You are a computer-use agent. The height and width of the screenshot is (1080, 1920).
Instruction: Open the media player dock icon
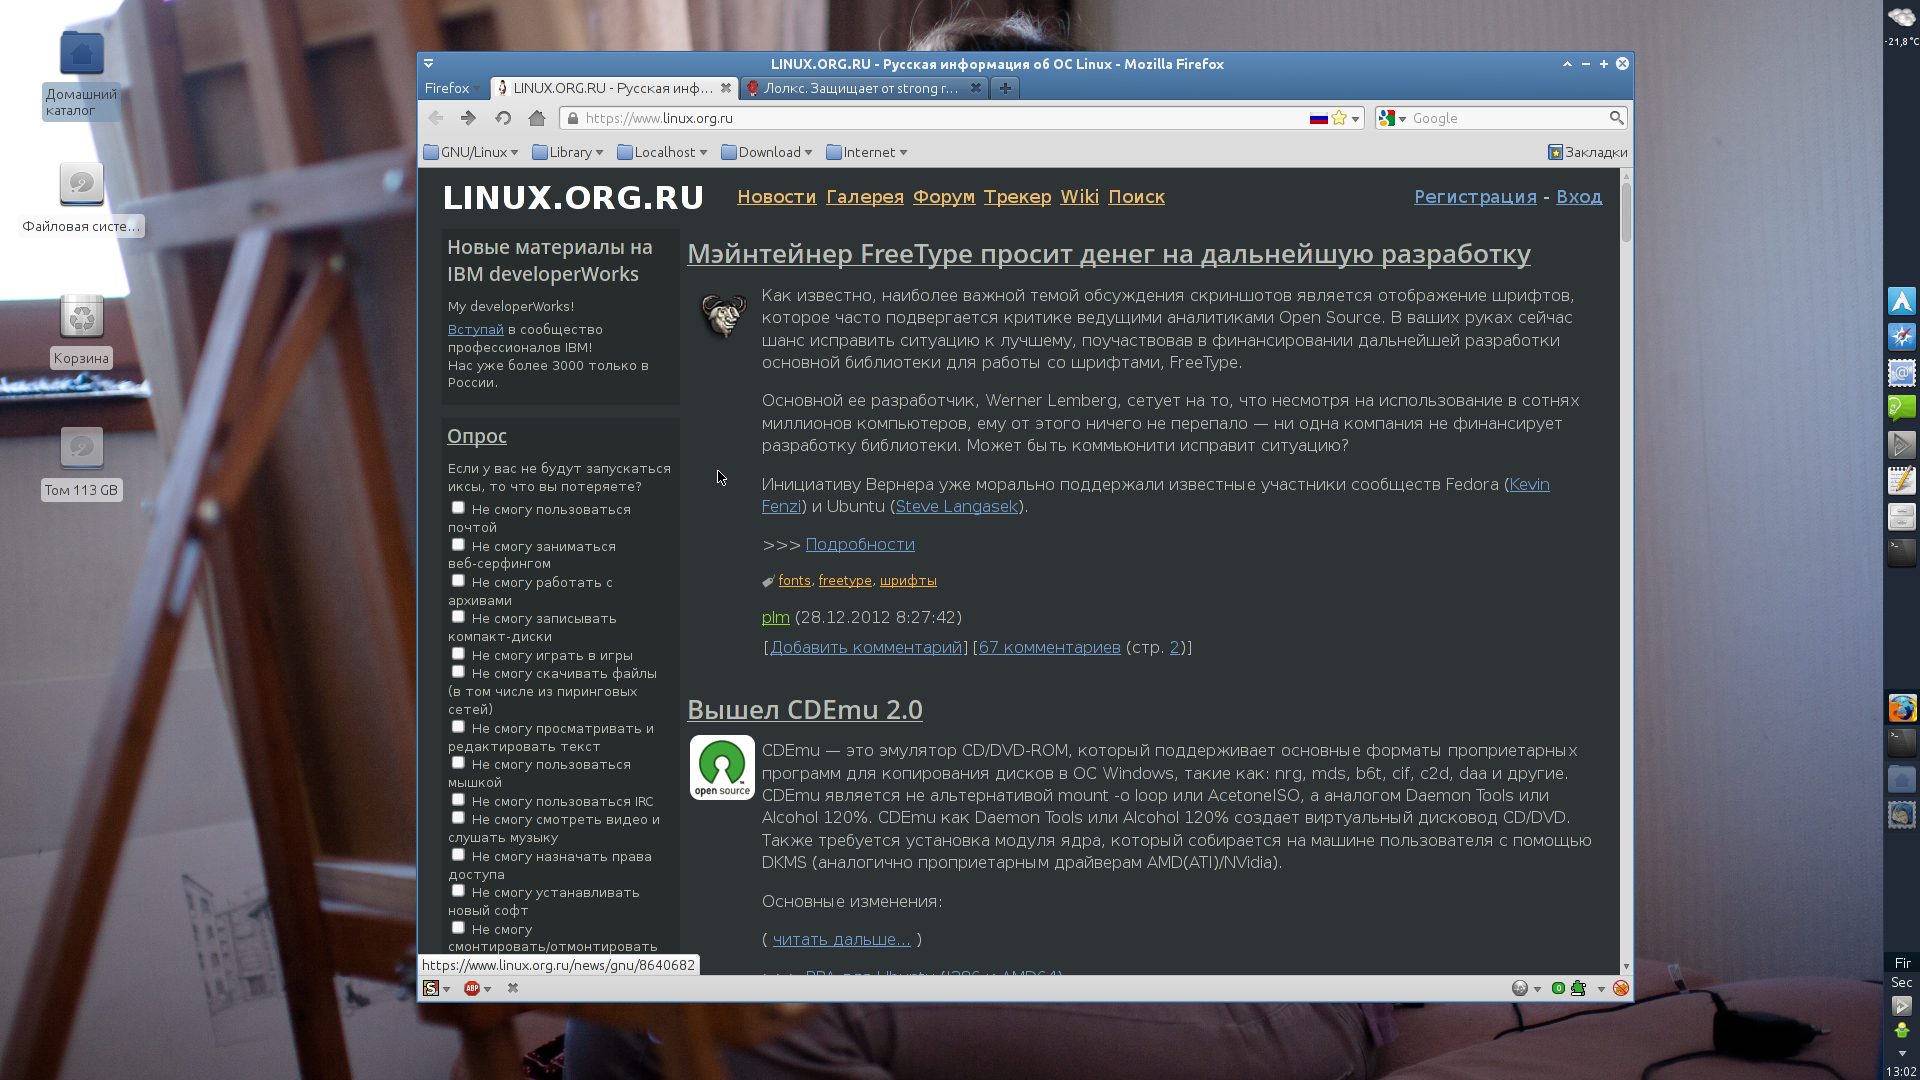[x=1902, y=444]
